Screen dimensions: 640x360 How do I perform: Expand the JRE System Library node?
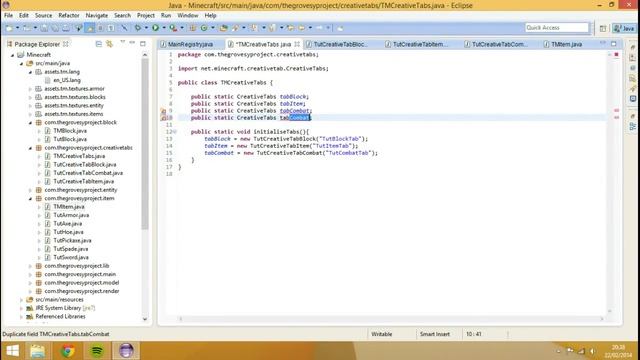pyautogui.click(x=22, y=308)
